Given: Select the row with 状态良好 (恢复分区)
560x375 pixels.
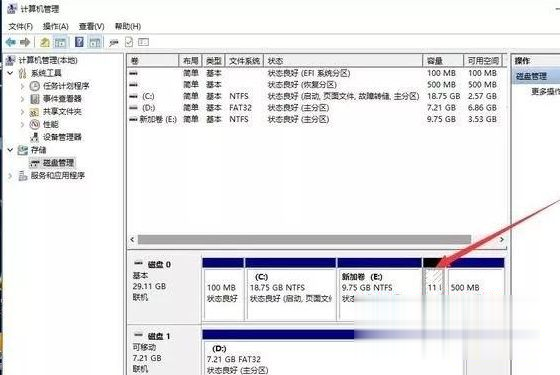Looking at the screenshot, I should pos(315,85).
